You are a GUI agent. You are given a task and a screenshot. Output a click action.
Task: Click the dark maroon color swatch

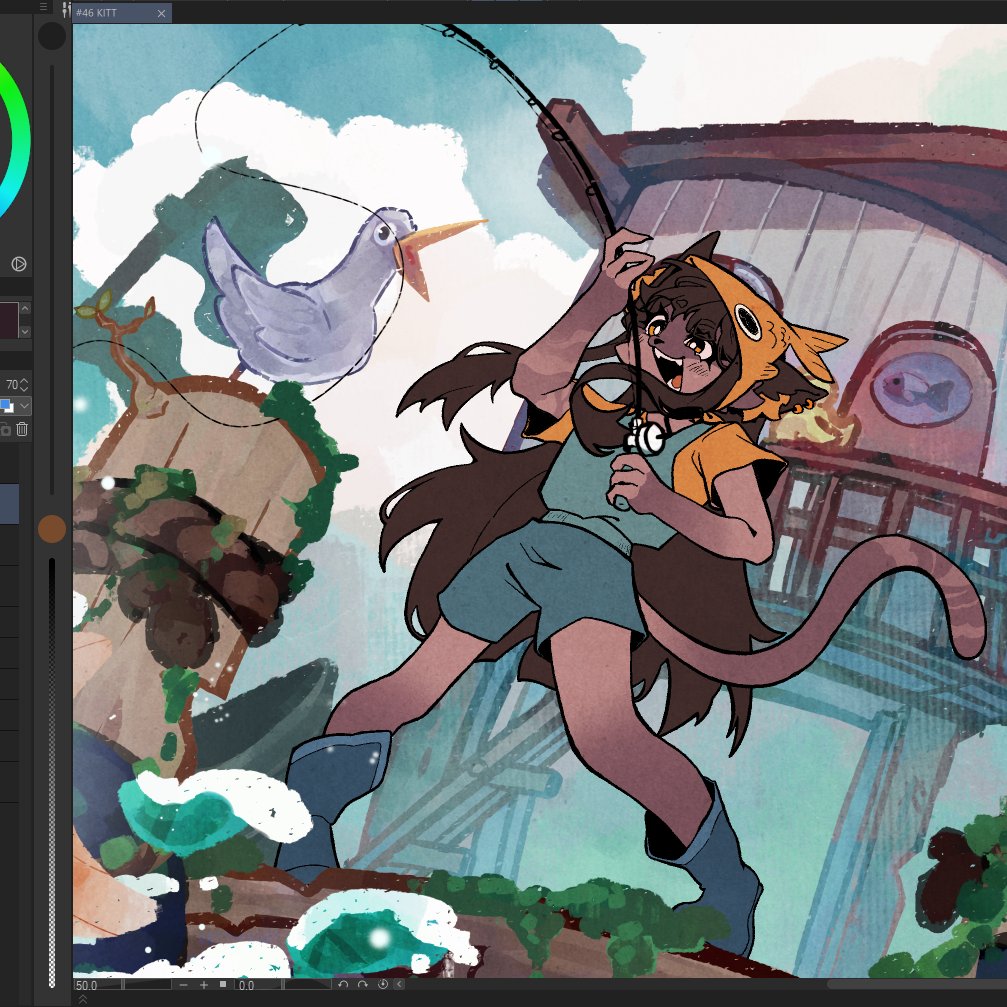(x=8, y=320)
